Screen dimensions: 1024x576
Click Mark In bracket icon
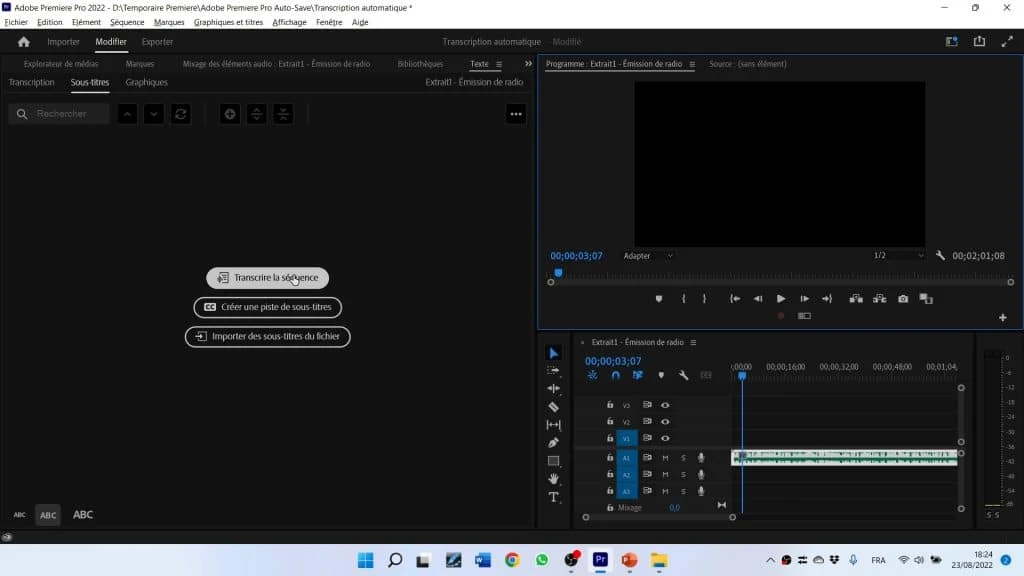click(684, 298)
